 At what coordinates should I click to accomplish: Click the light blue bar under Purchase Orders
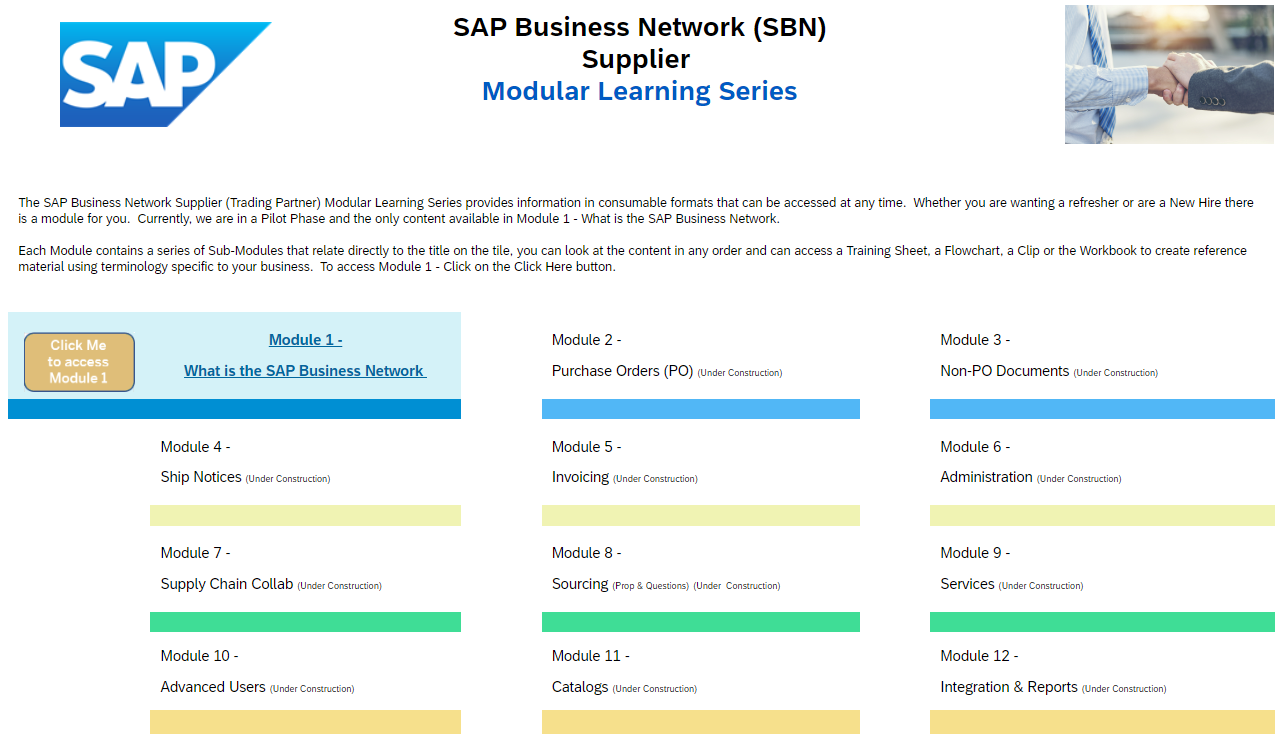point(700,408)
